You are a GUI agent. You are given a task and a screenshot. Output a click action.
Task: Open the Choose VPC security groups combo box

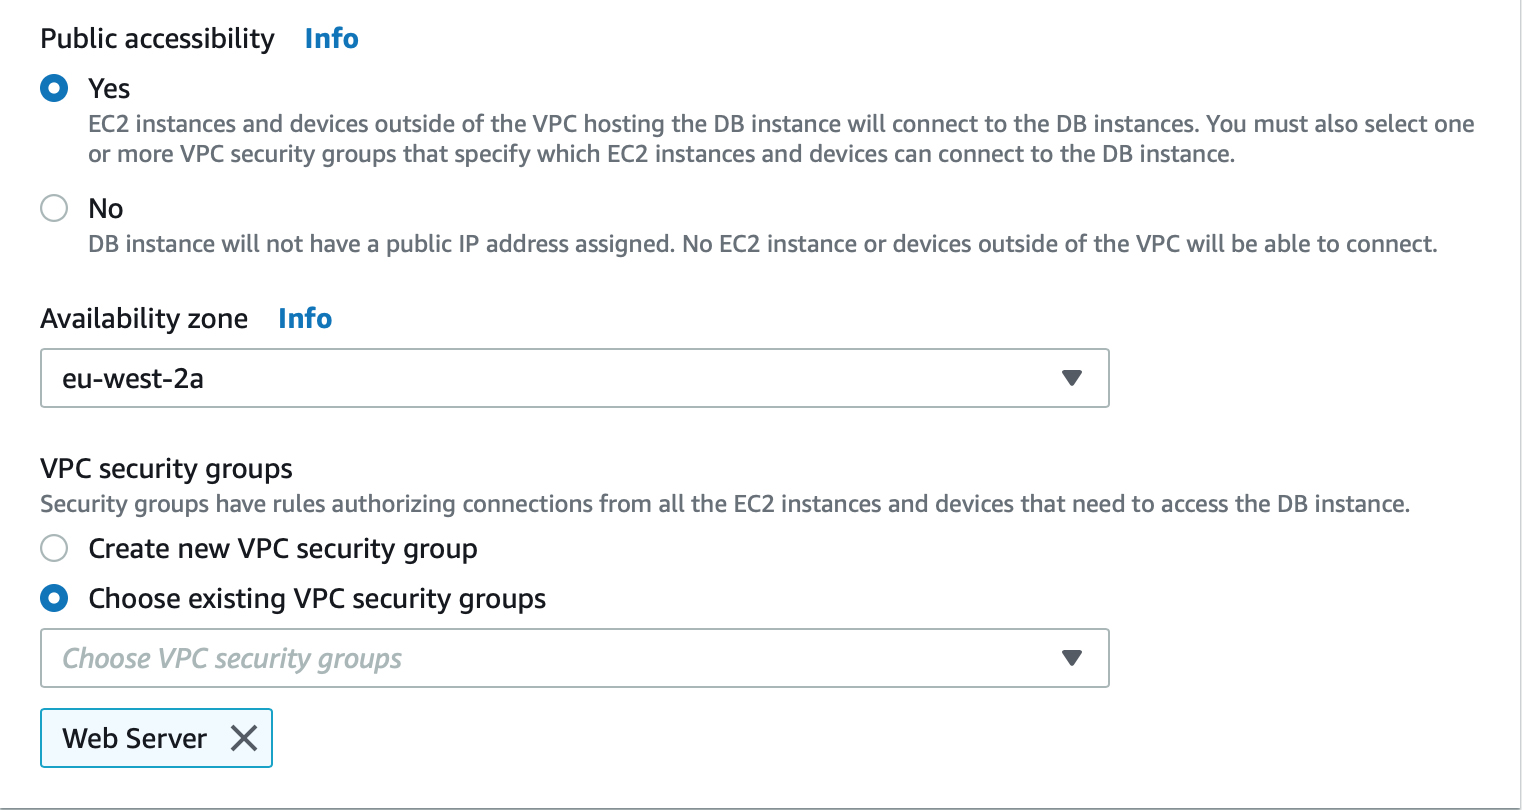pyautogui.click(x=575, y=658)
